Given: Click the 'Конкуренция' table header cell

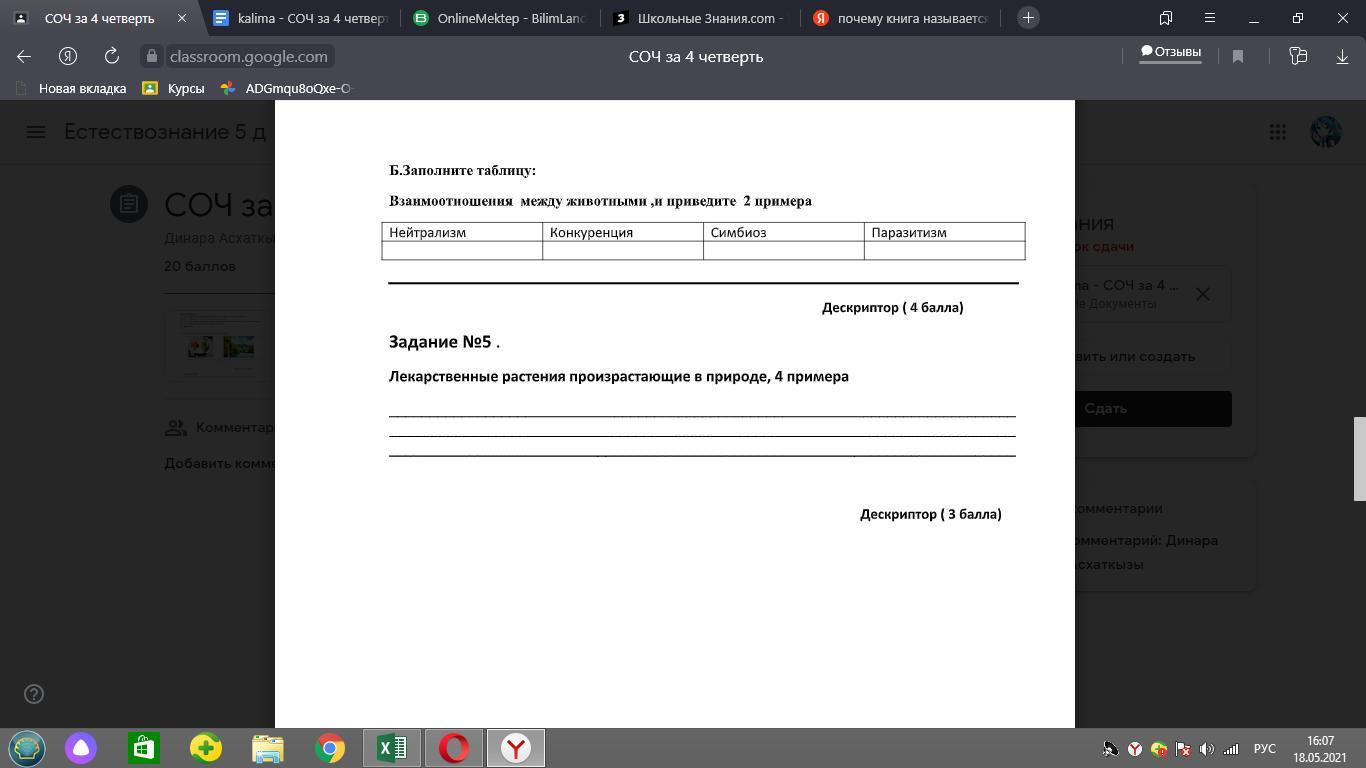Looking at the screenshot, I should [x=623, y=232].
